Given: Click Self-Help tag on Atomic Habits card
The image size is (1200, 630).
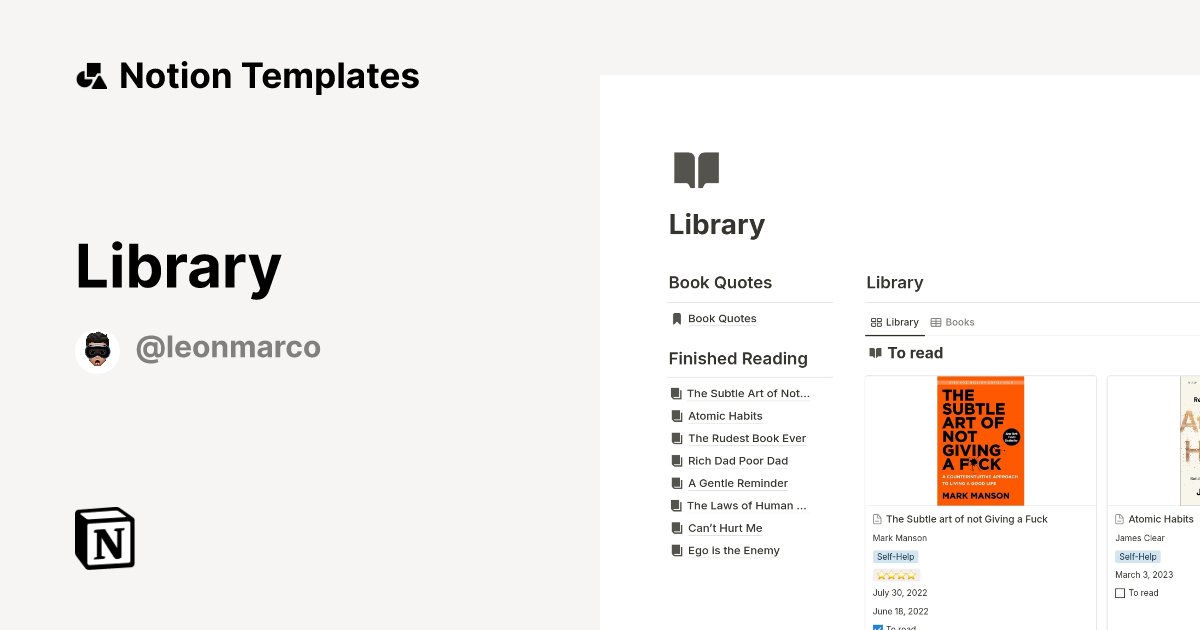Looking at the screenshot, I should coord(1138,557).
